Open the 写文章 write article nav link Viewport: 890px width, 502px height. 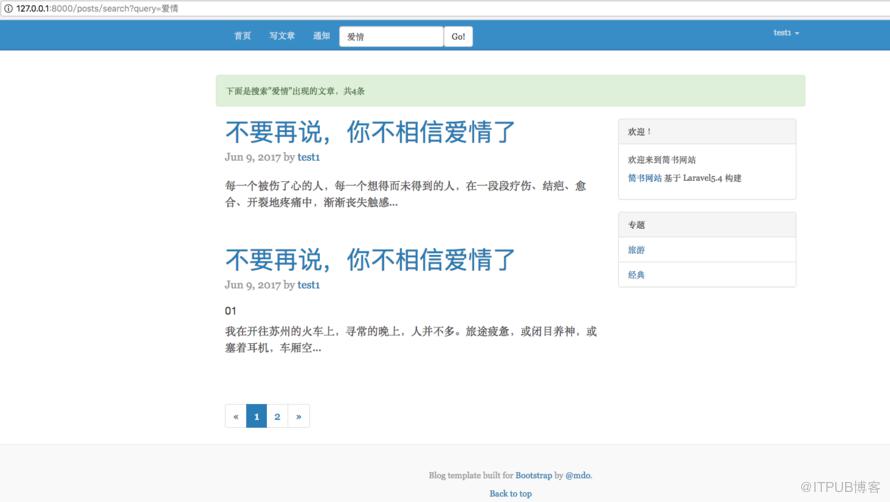[282, 36]
